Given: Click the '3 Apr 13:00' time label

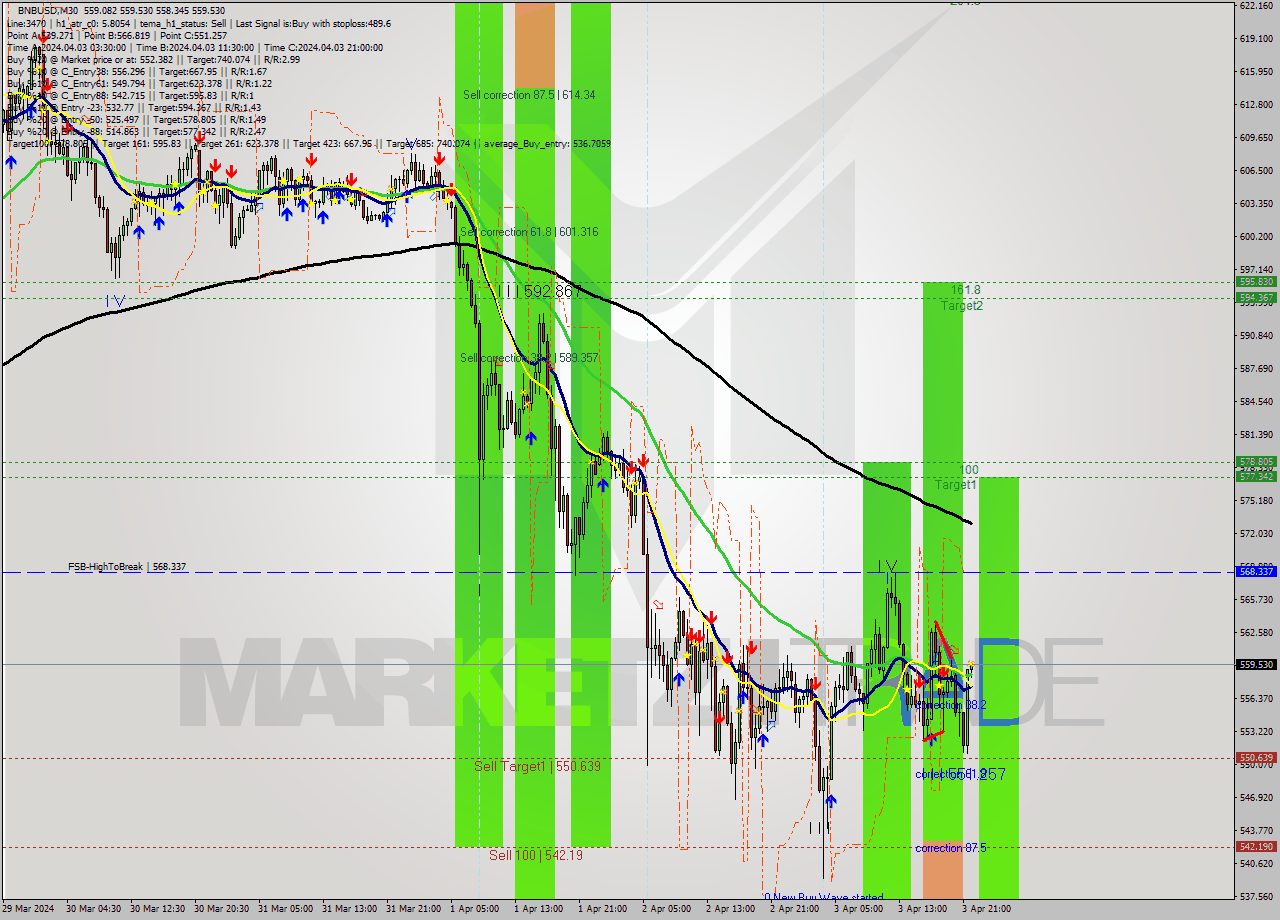Looking at the screenshot, I should [x=922, y=909].
